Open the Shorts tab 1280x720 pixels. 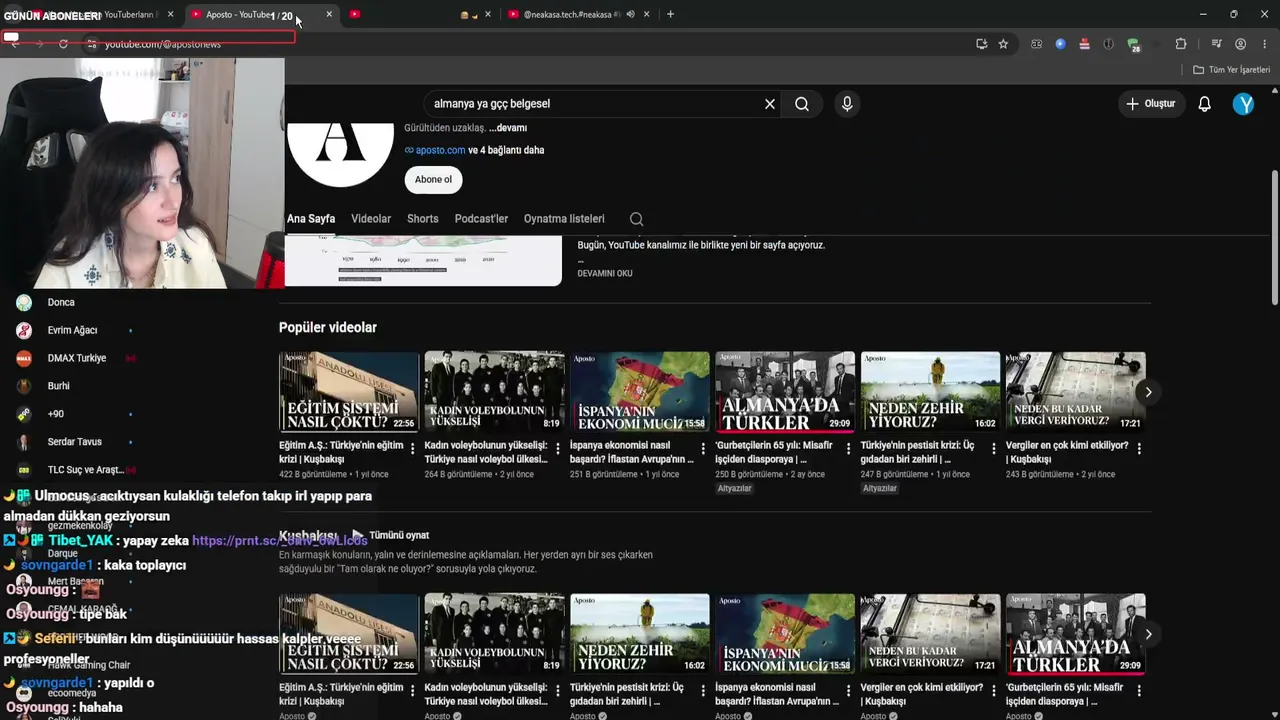(x=423, y=219)
